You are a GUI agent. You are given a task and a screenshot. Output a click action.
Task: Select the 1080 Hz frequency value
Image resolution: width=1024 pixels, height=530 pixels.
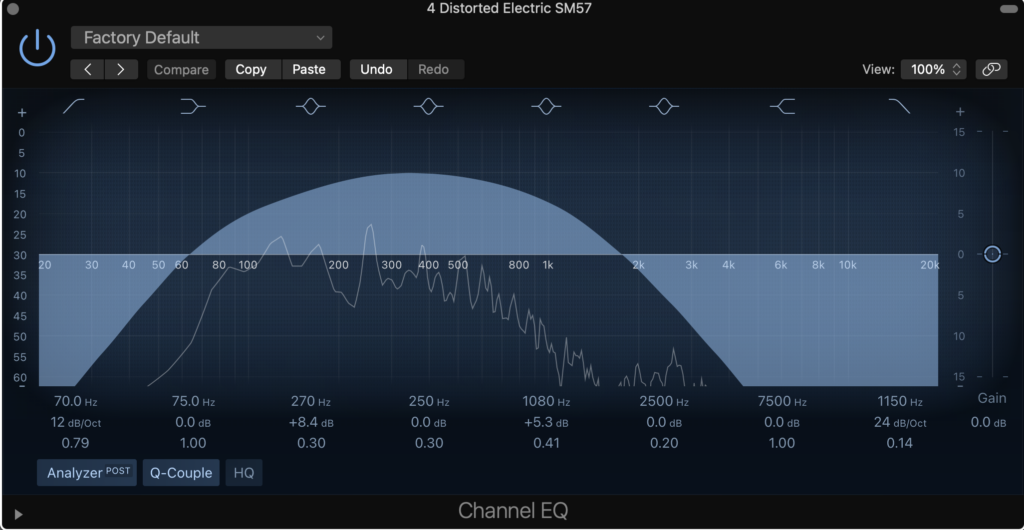[x=547, y=401]
